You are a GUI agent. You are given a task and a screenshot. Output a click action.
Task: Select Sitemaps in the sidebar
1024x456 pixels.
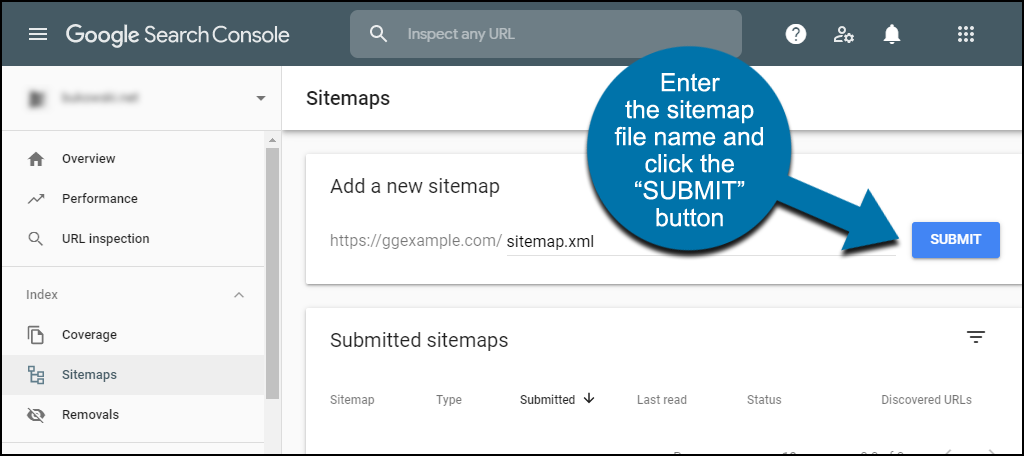[133, 375]
